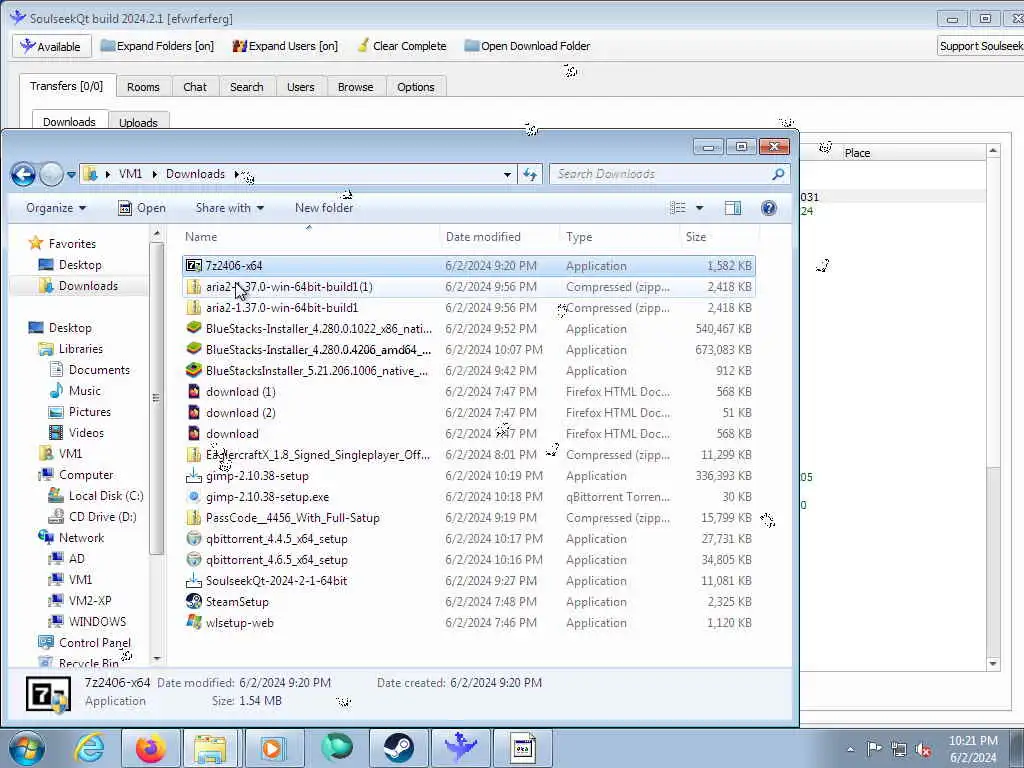Click the Explorer Forward arrow button
The width and height of the screenshot is (1024, 768).
pyautogui.click(x=51, y=174)
